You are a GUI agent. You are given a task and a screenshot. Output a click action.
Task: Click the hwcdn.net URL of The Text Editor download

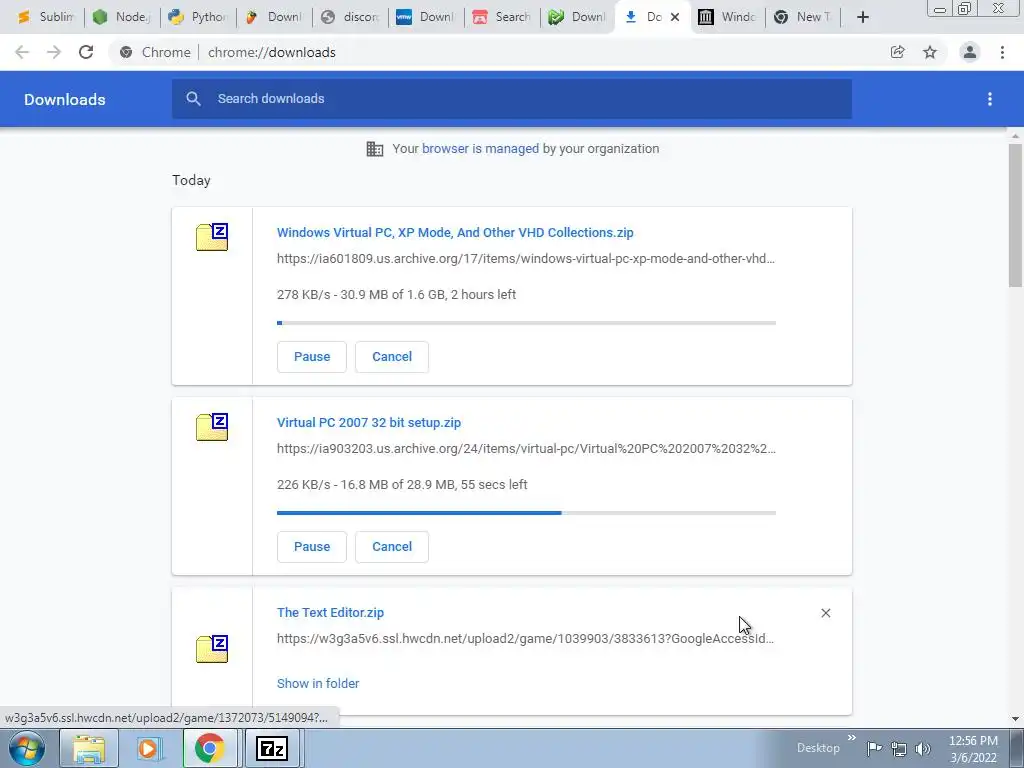pos(526,639)
